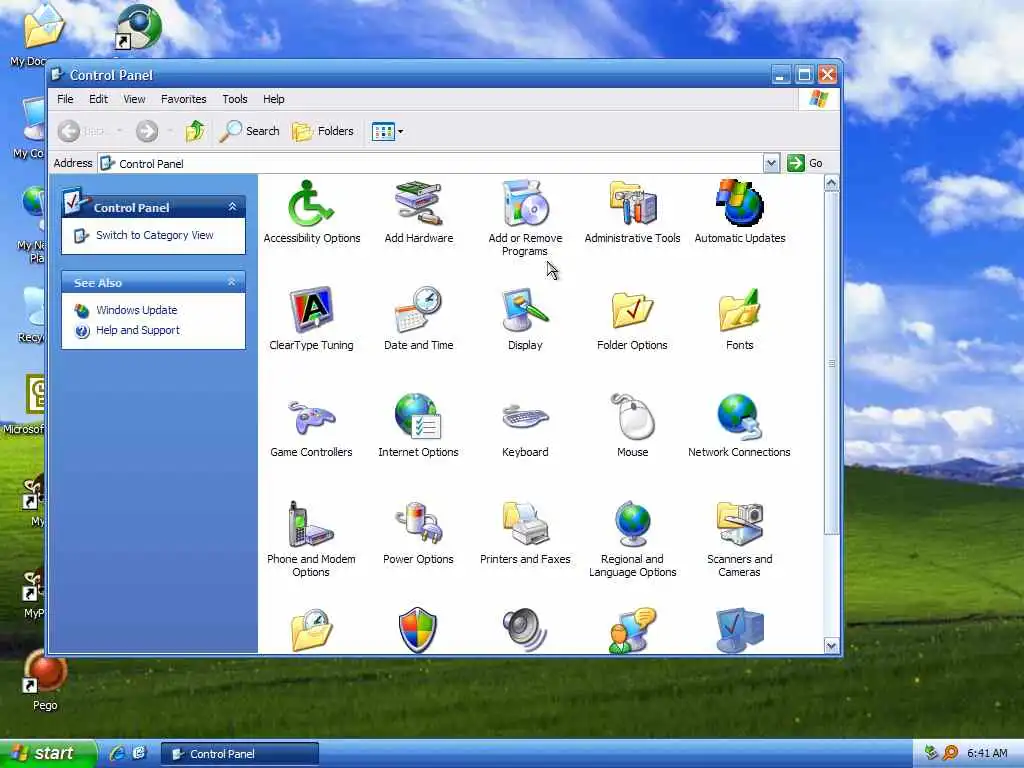Click the scrollbar up arrow
Image resolution: width=1024 pixels, height=768 pixels.
click(x=831, y=183)
